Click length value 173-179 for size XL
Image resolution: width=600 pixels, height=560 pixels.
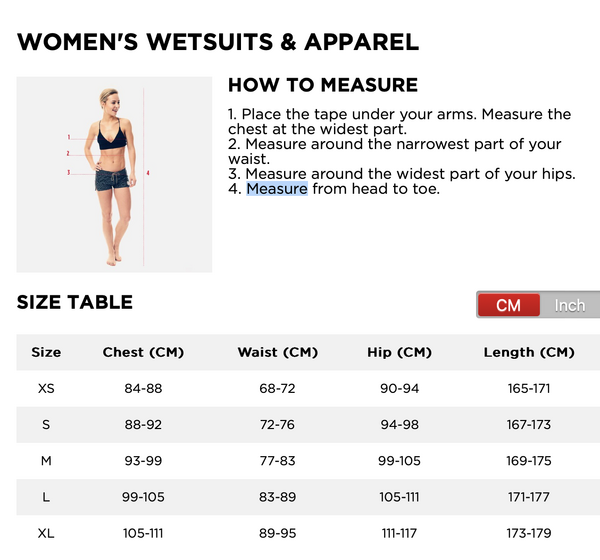(x=529, y=533)
